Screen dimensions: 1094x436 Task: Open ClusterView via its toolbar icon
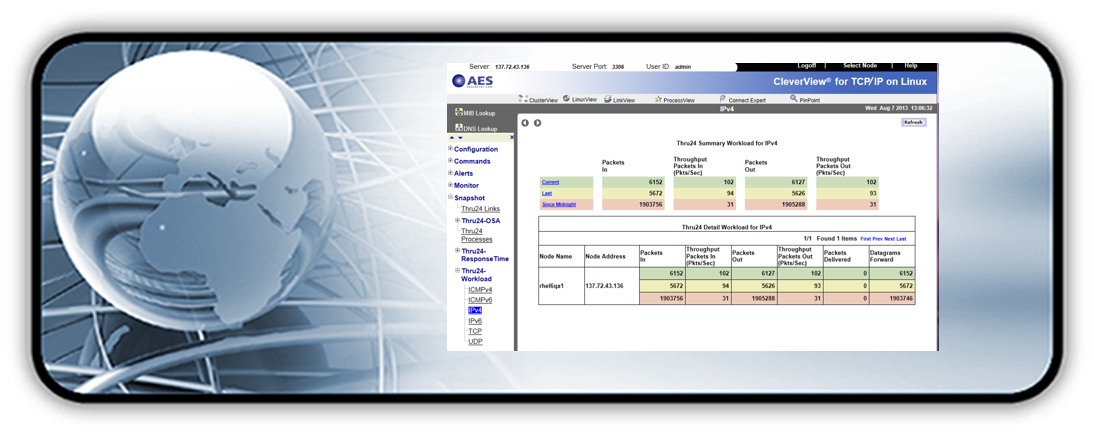(523, 99)
